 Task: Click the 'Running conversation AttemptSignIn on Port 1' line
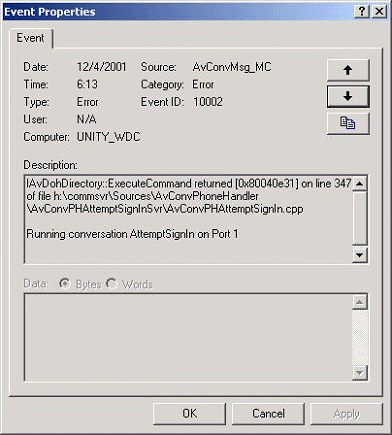click(132, 234)
